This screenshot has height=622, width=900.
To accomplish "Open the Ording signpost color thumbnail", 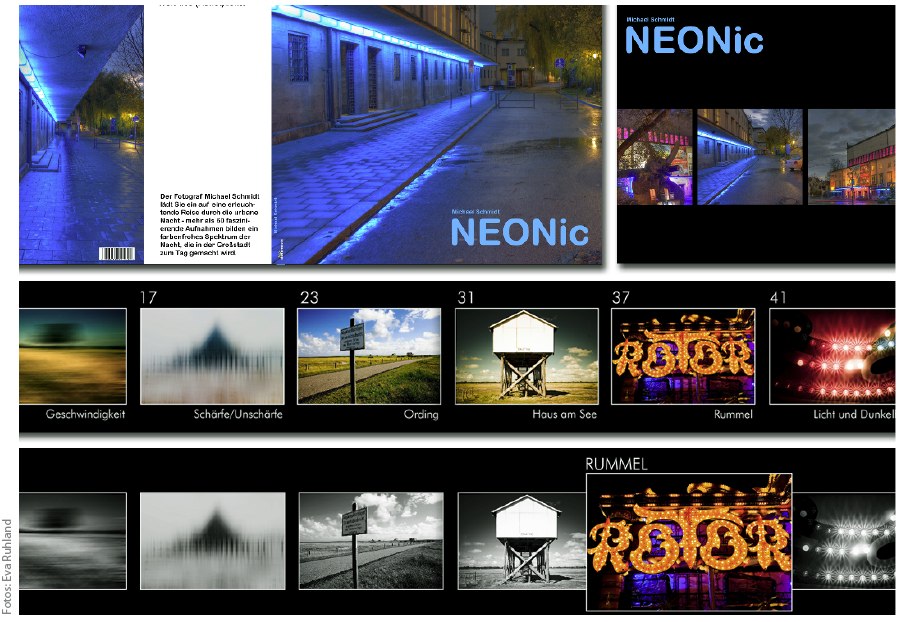I will 369,356.
